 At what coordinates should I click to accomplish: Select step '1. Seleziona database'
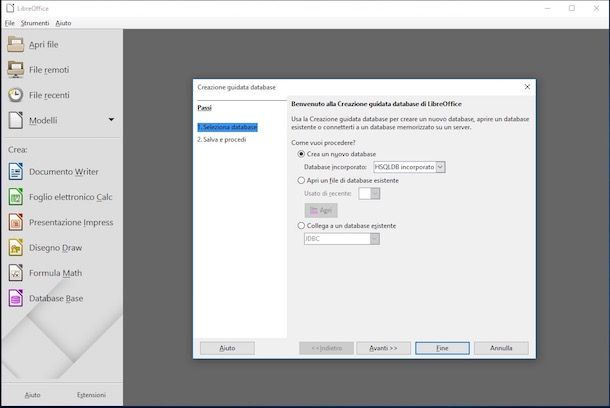click(x=227, y=127)
